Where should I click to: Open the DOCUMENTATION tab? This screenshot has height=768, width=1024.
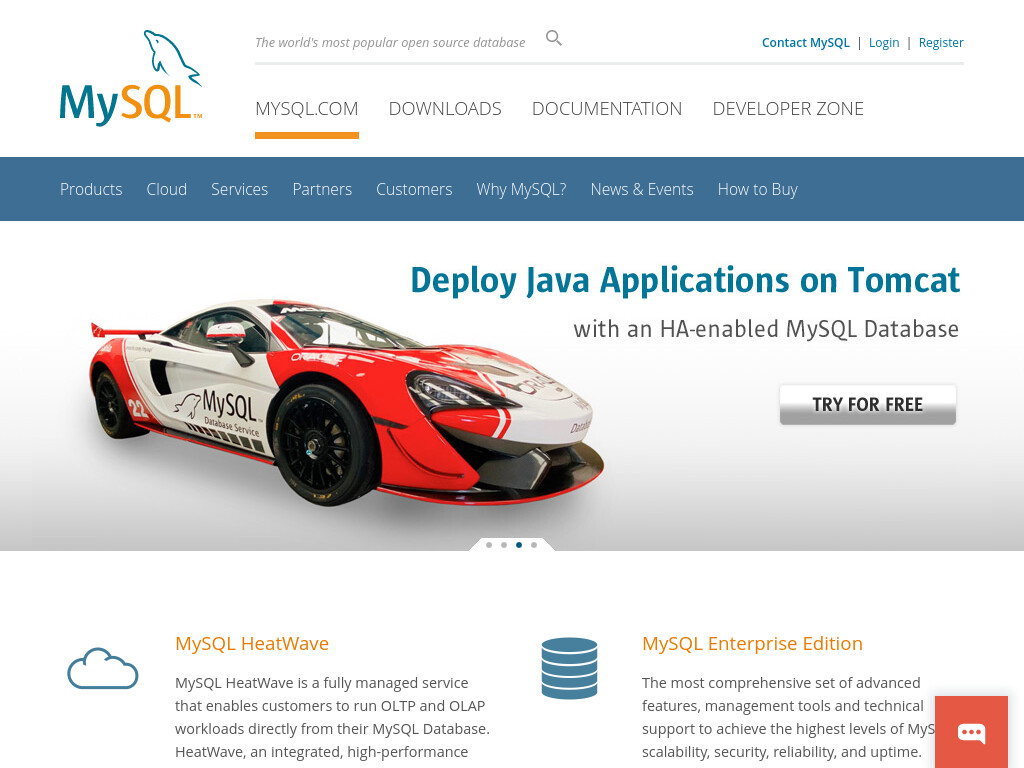(x=607, y=108)
